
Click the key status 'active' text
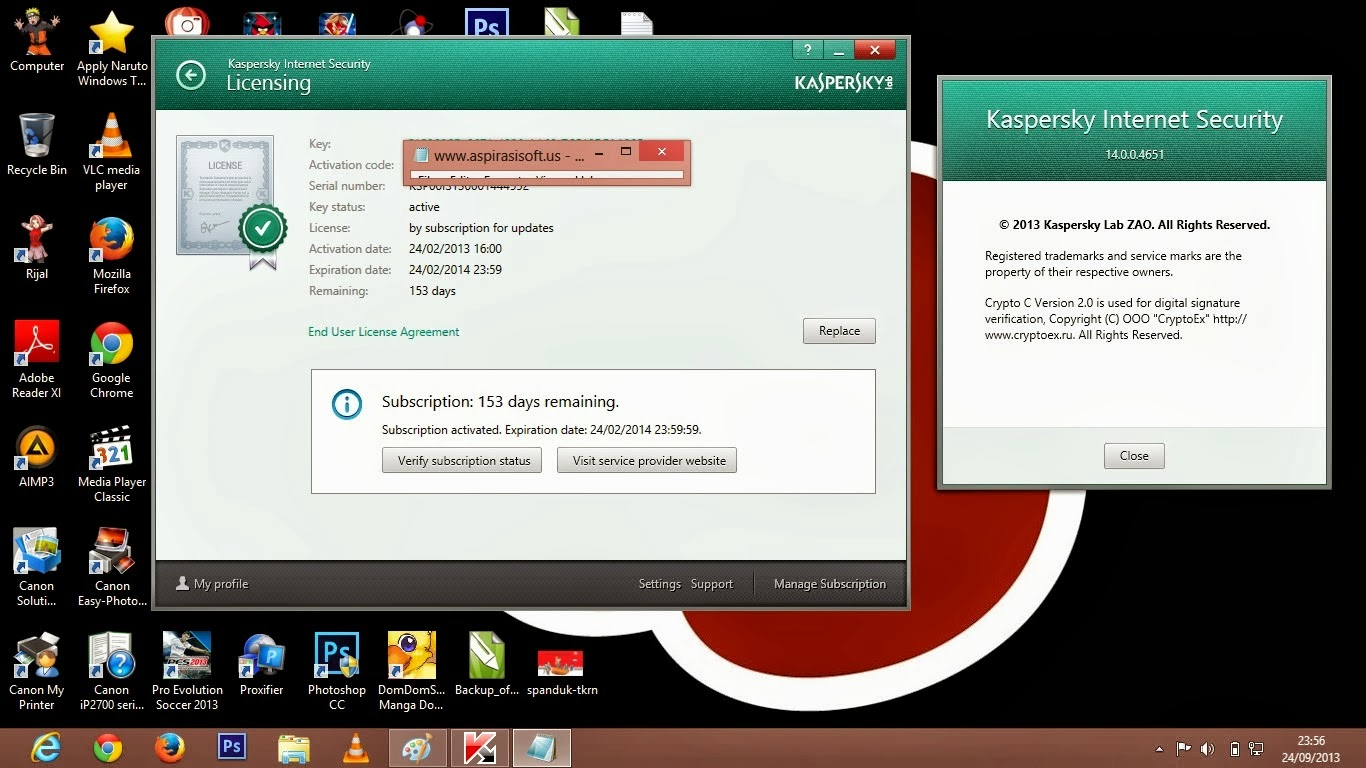[424, 207]
